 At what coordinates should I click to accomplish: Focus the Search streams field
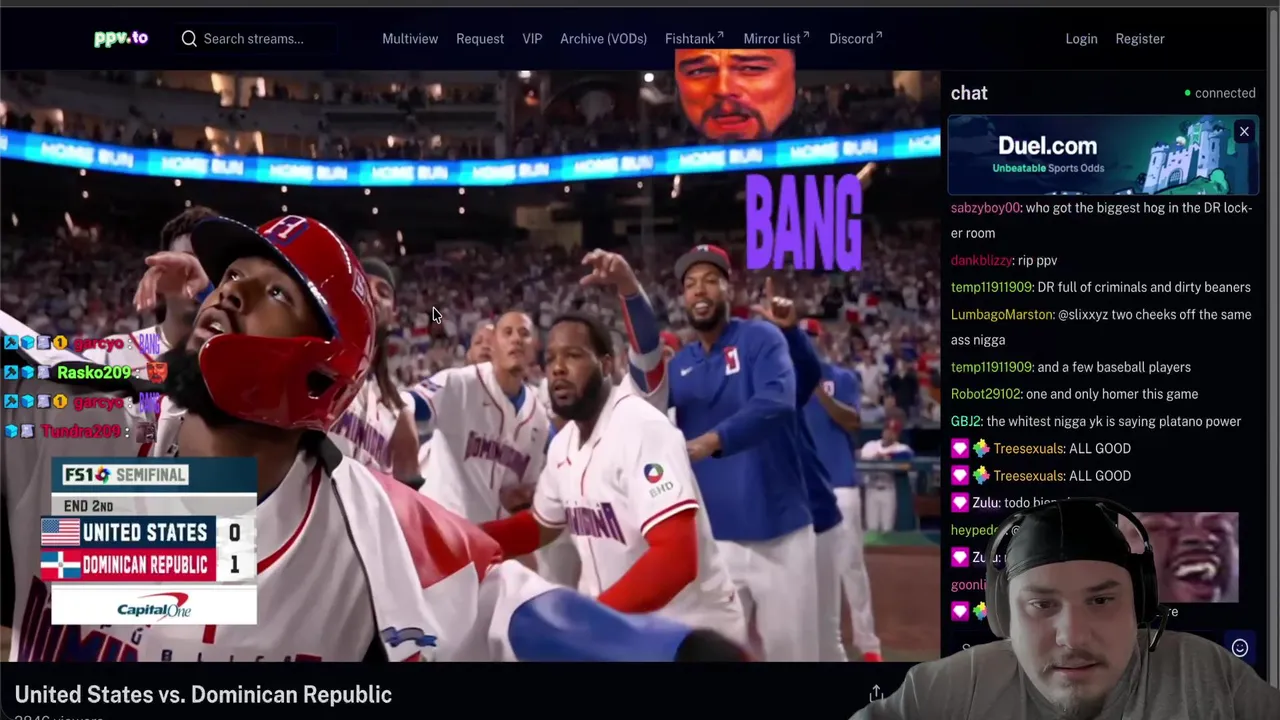(254, 39)
